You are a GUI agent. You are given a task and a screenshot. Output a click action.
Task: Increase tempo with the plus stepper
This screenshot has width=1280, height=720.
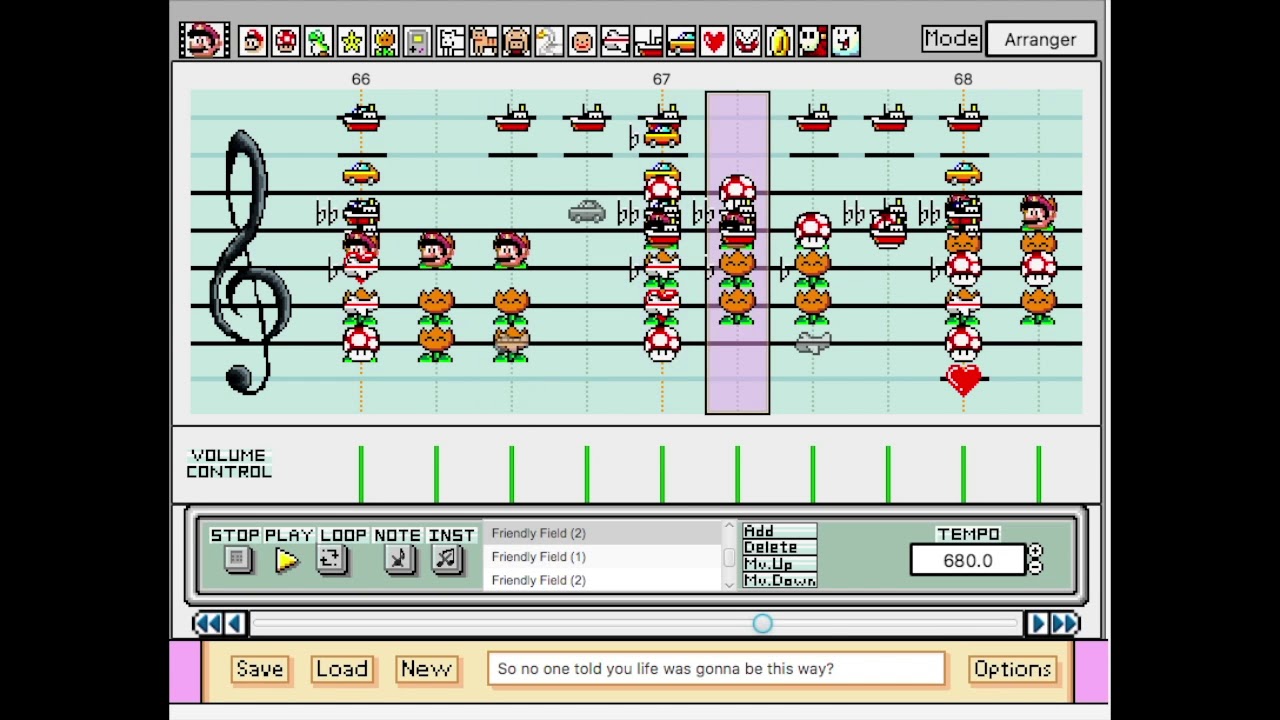[1035, 552]
